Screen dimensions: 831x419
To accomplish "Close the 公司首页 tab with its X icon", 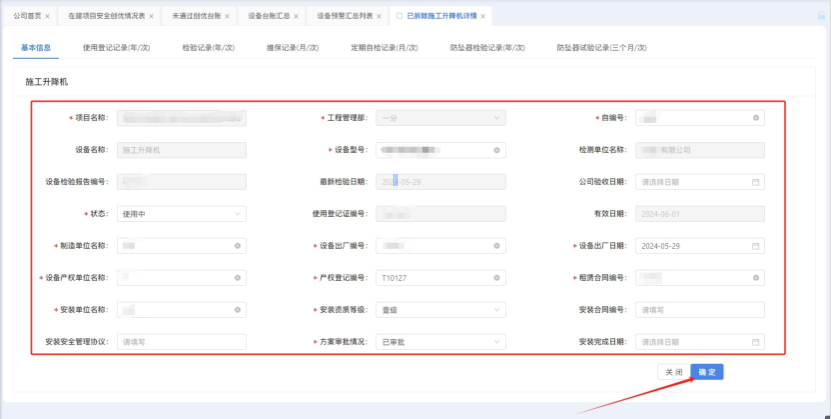I will click(48, 17).
